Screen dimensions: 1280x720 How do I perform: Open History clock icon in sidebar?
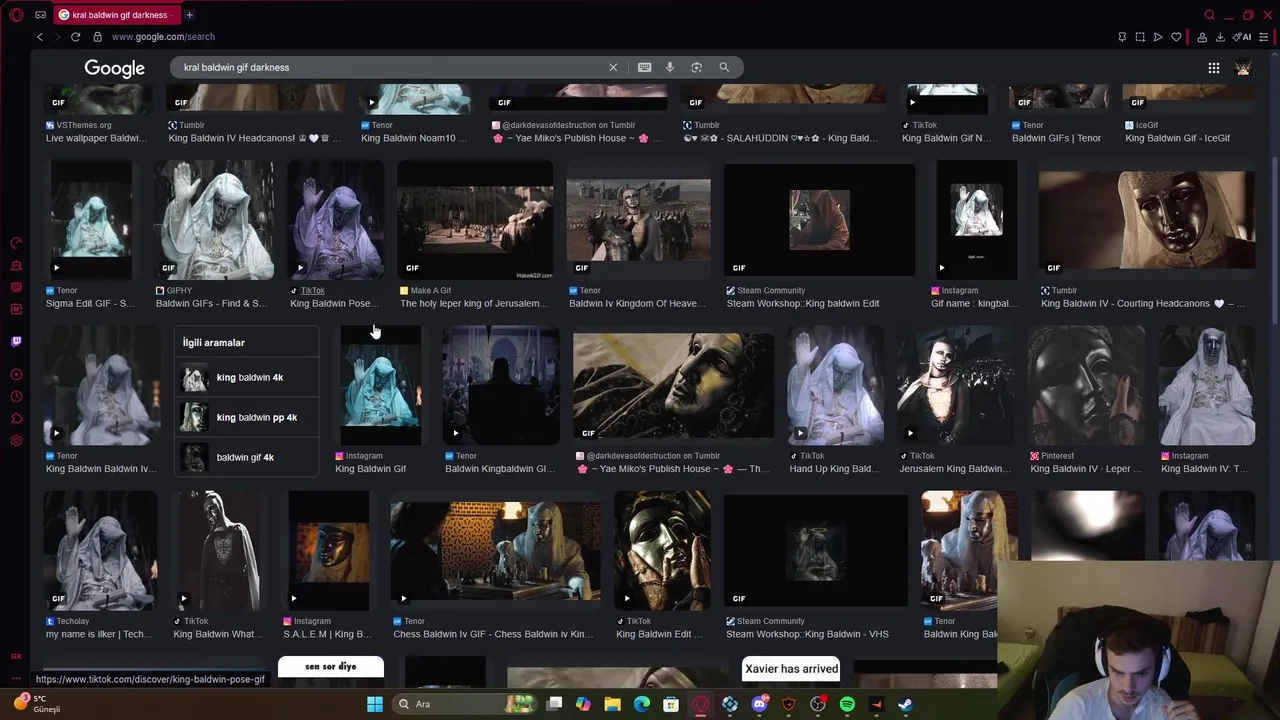(x=16, y=397)
